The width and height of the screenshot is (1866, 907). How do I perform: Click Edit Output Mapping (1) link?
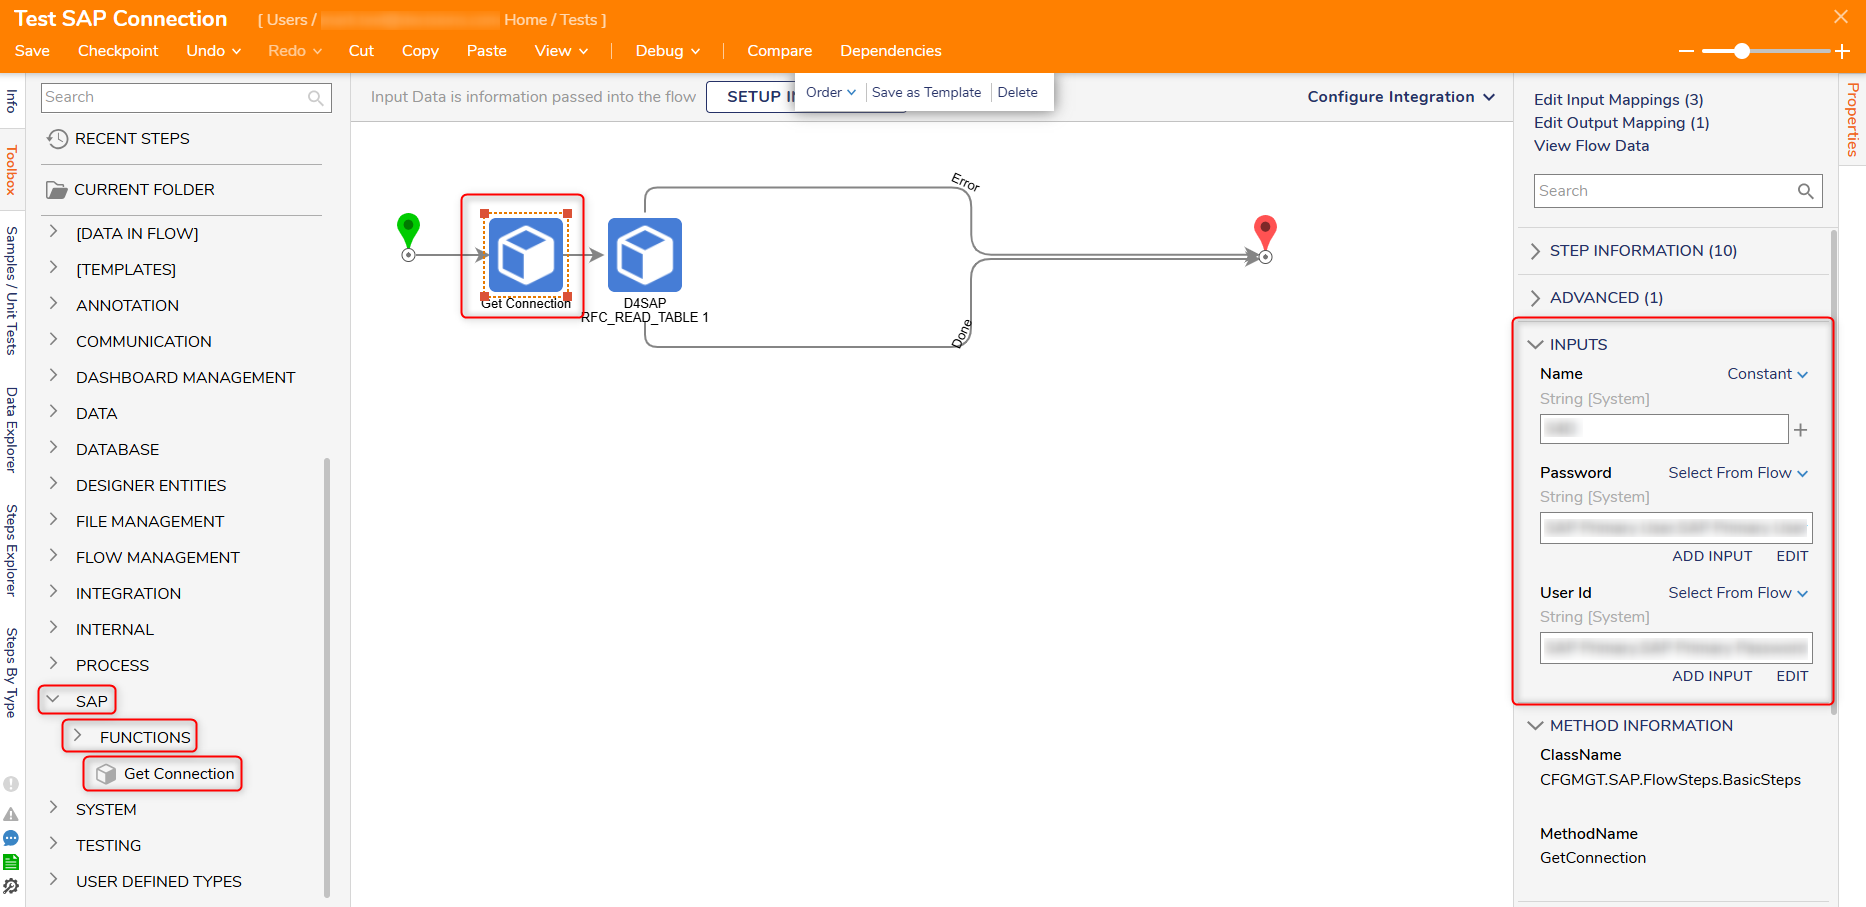coord(1621,123)
